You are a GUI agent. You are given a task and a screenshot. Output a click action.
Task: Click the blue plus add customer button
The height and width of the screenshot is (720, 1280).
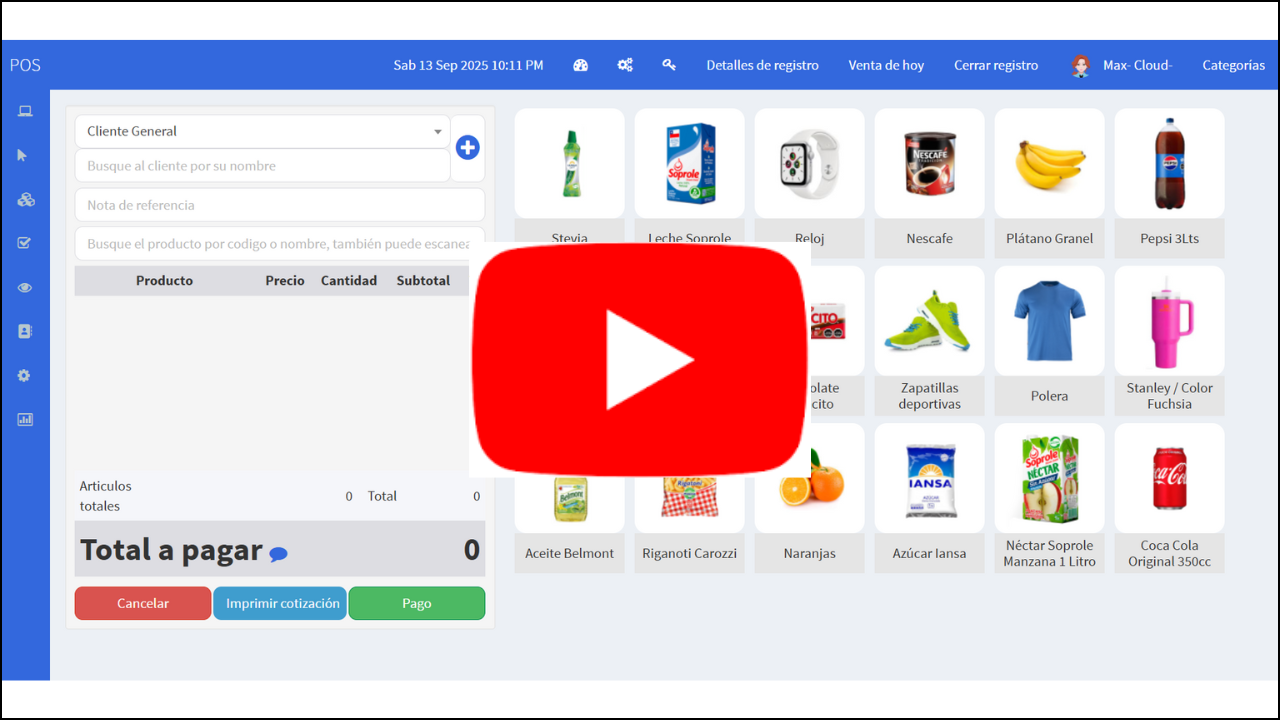[x=467, y=148]
